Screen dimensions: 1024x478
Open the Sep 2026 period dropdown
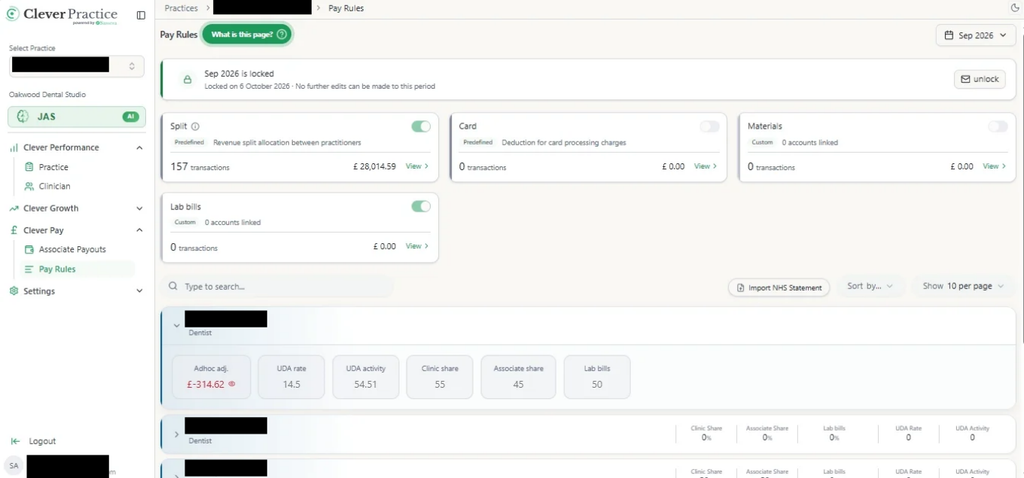tap(975, 35)
